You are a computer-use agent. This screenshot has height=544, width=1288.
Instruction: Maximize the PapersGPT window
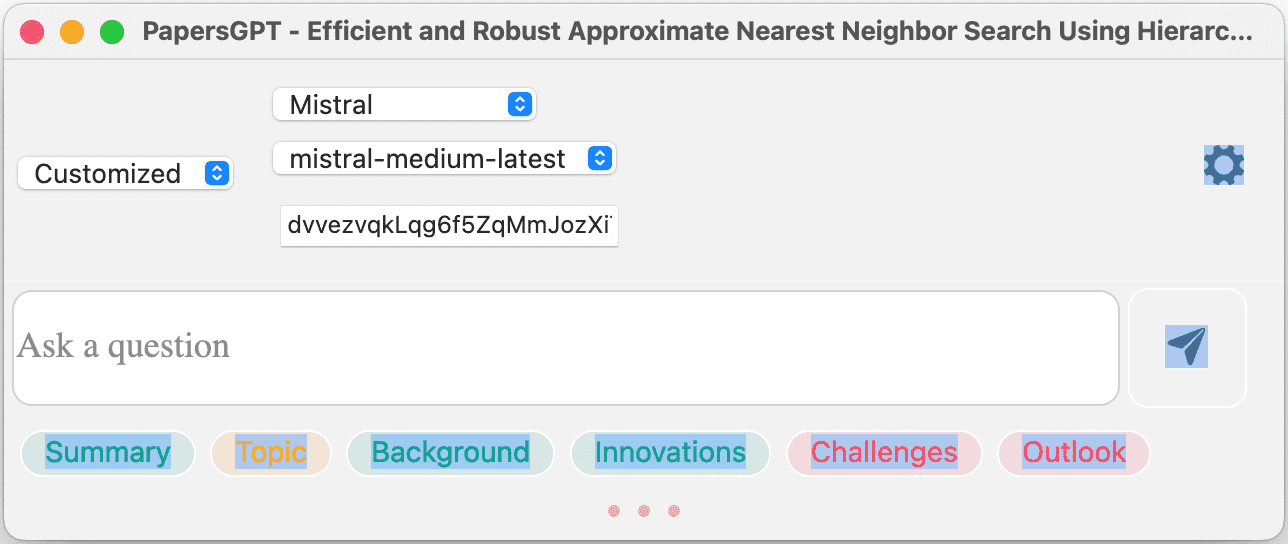tap(112, 32)
